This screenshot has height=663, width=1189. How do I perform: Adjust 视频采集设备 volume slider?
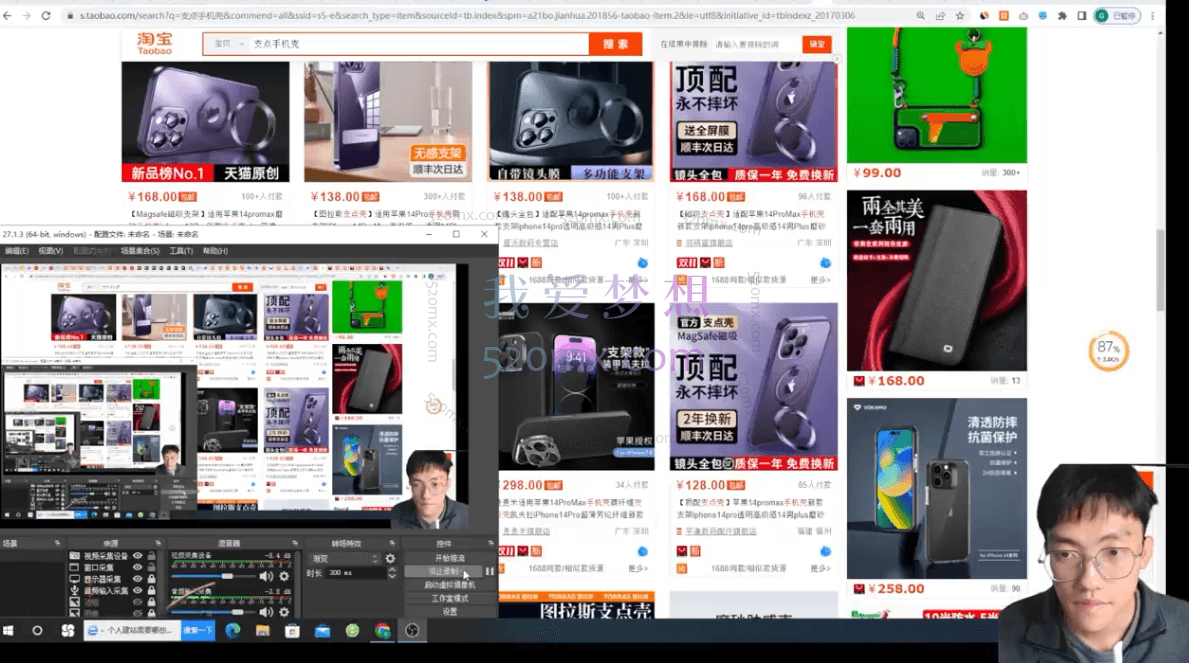tap(214, 577)
